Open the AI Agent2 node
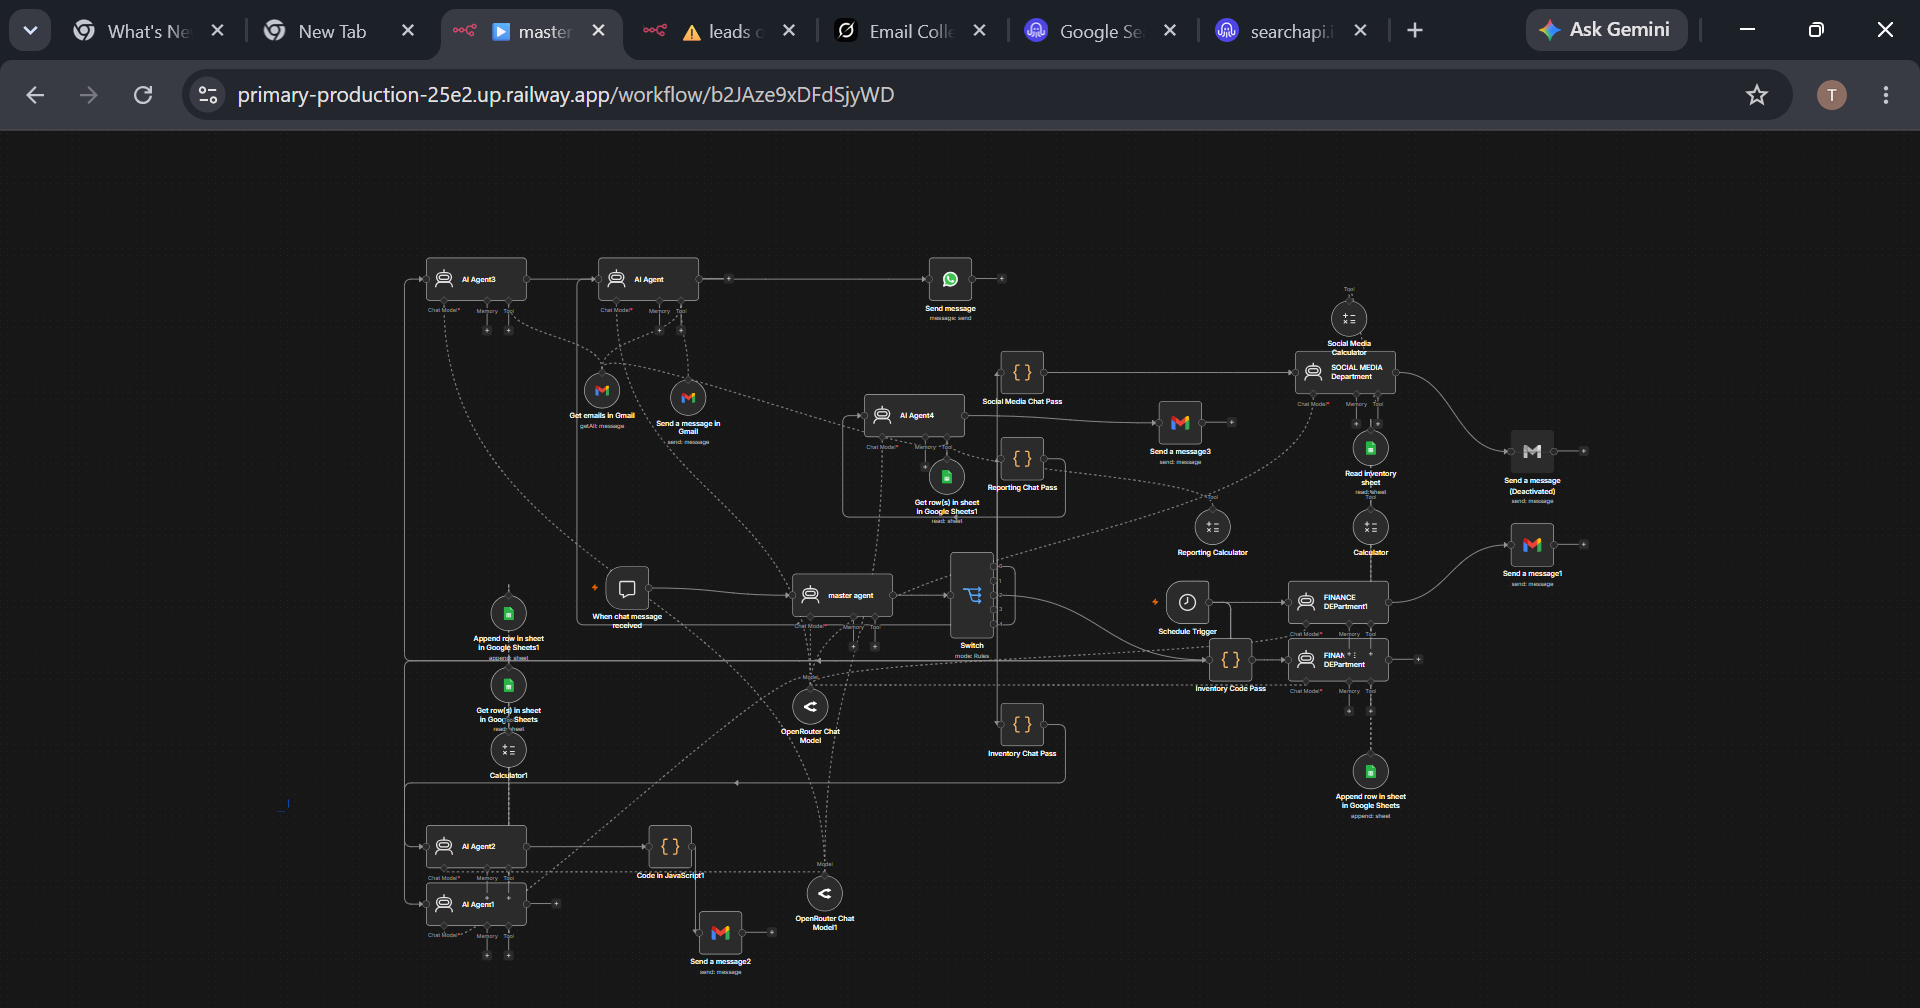 [476, 846]
